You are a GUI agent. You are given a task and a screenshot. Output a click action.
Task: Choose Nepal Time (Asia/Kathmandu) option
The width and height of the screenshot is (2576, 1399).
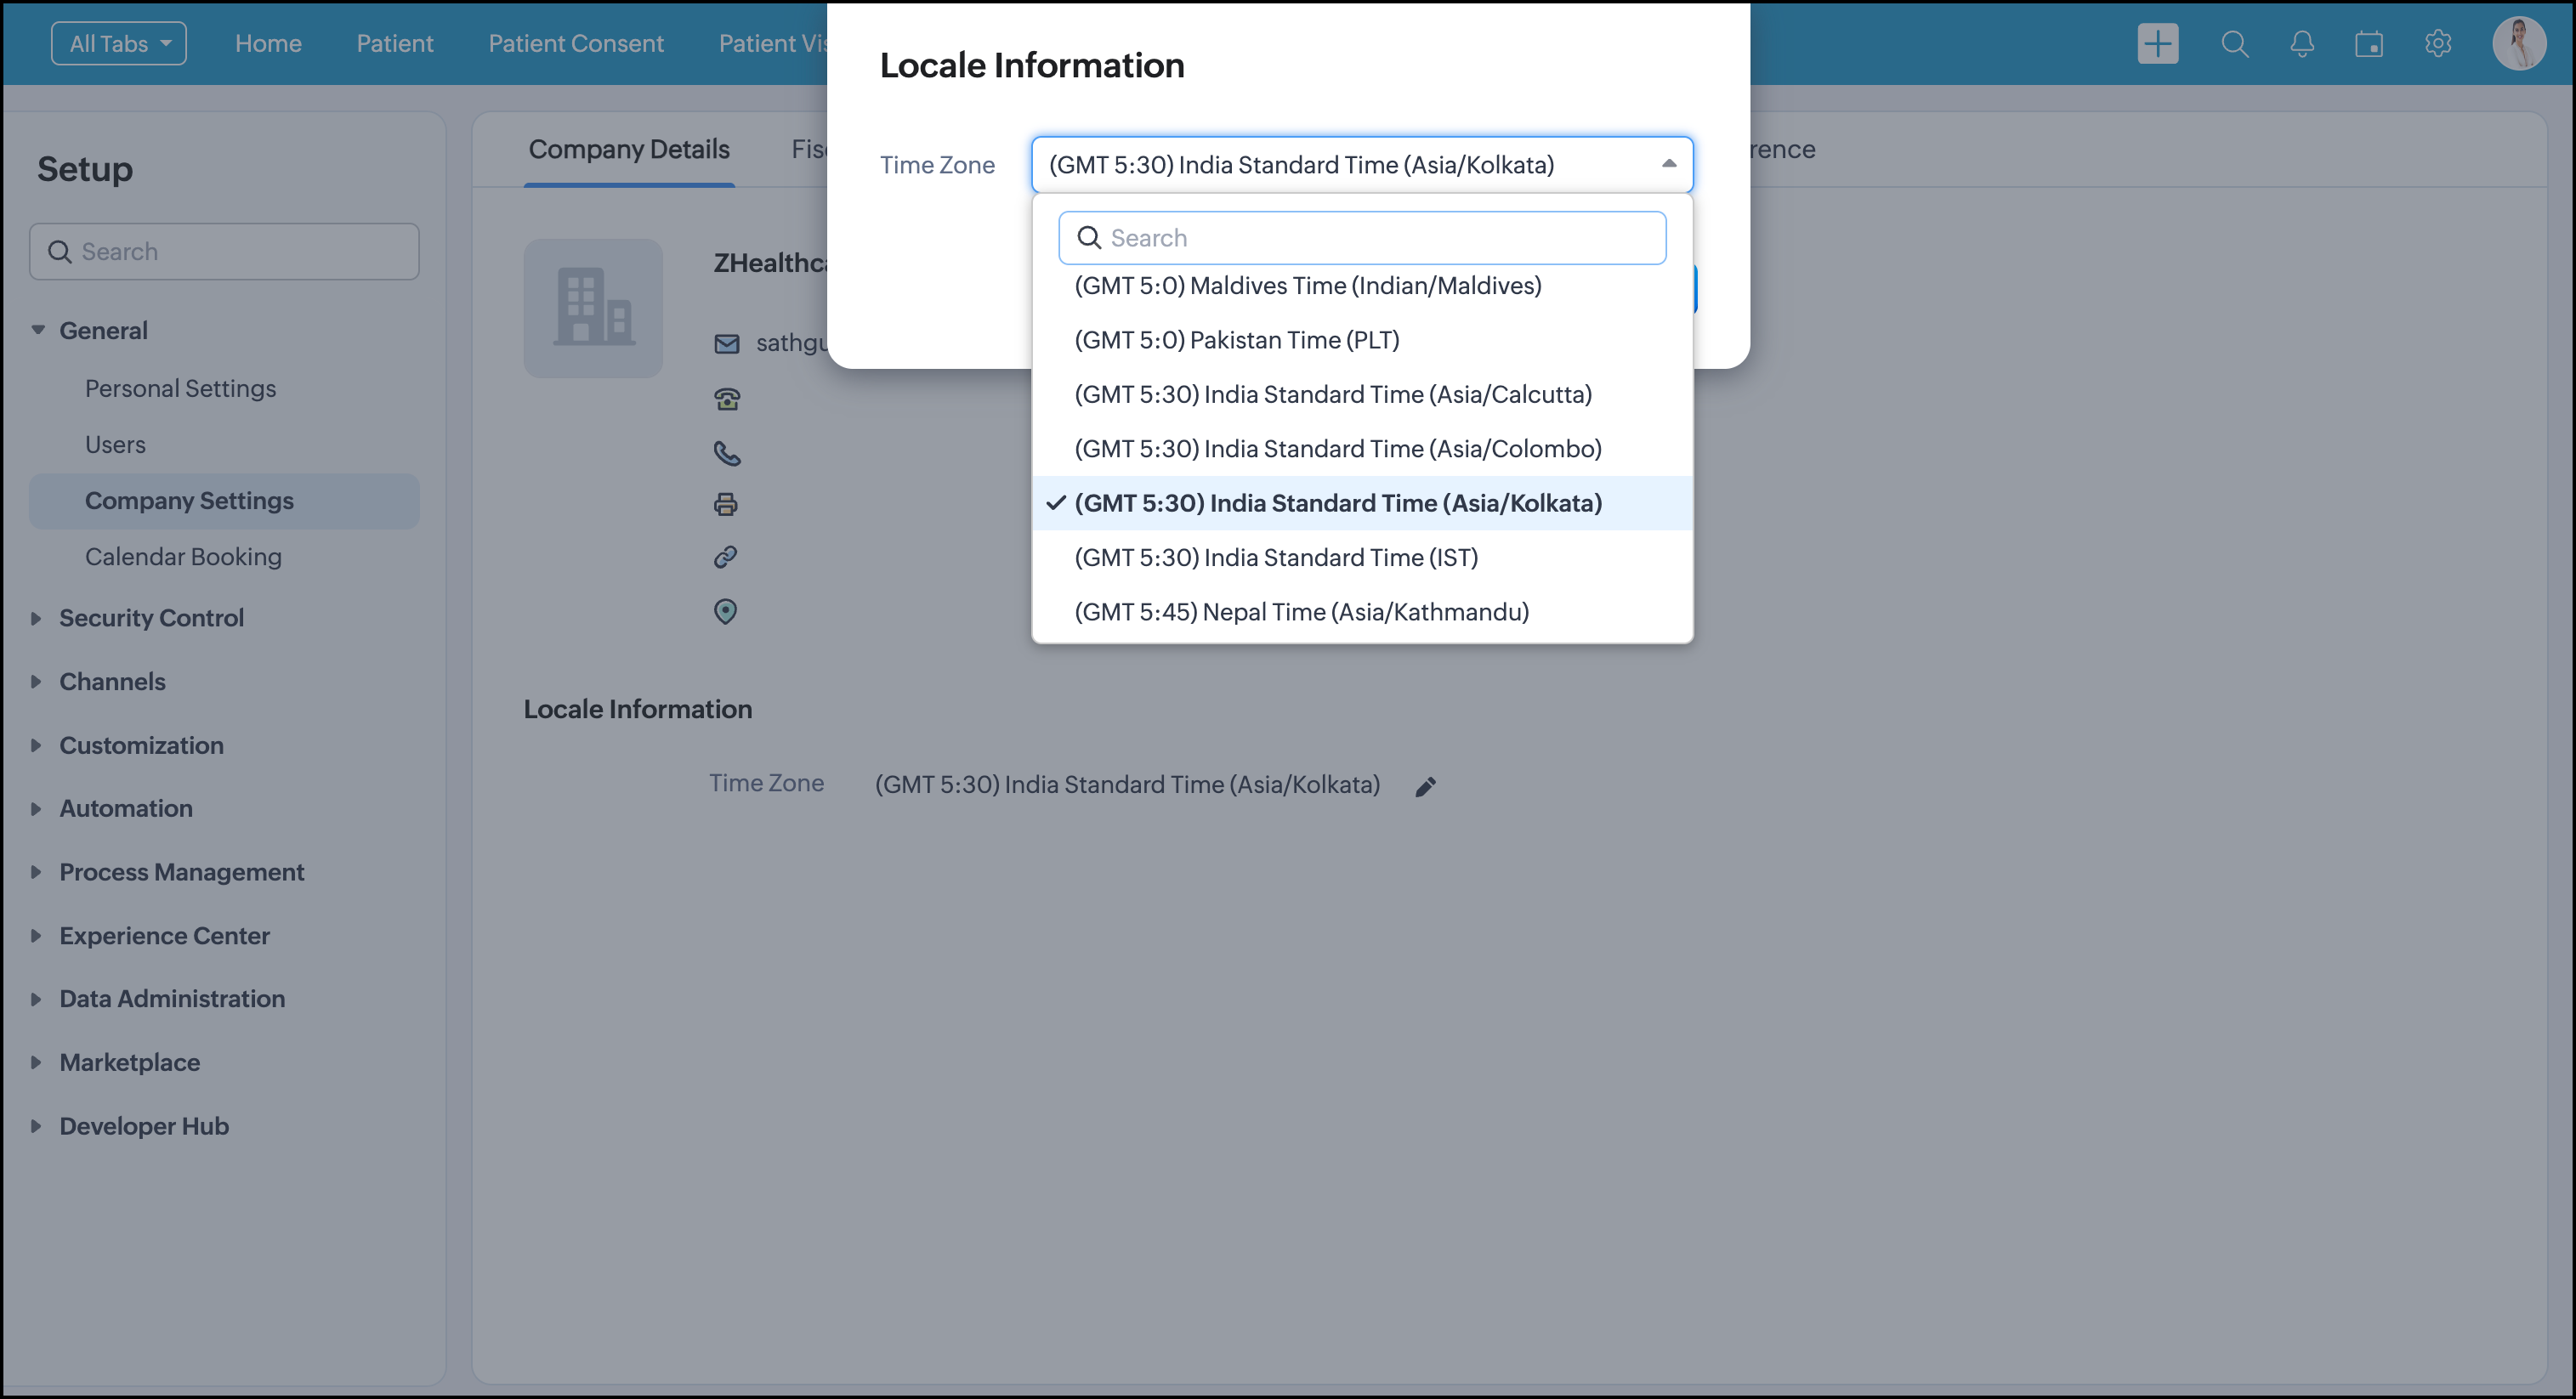tap(1301, 611)
